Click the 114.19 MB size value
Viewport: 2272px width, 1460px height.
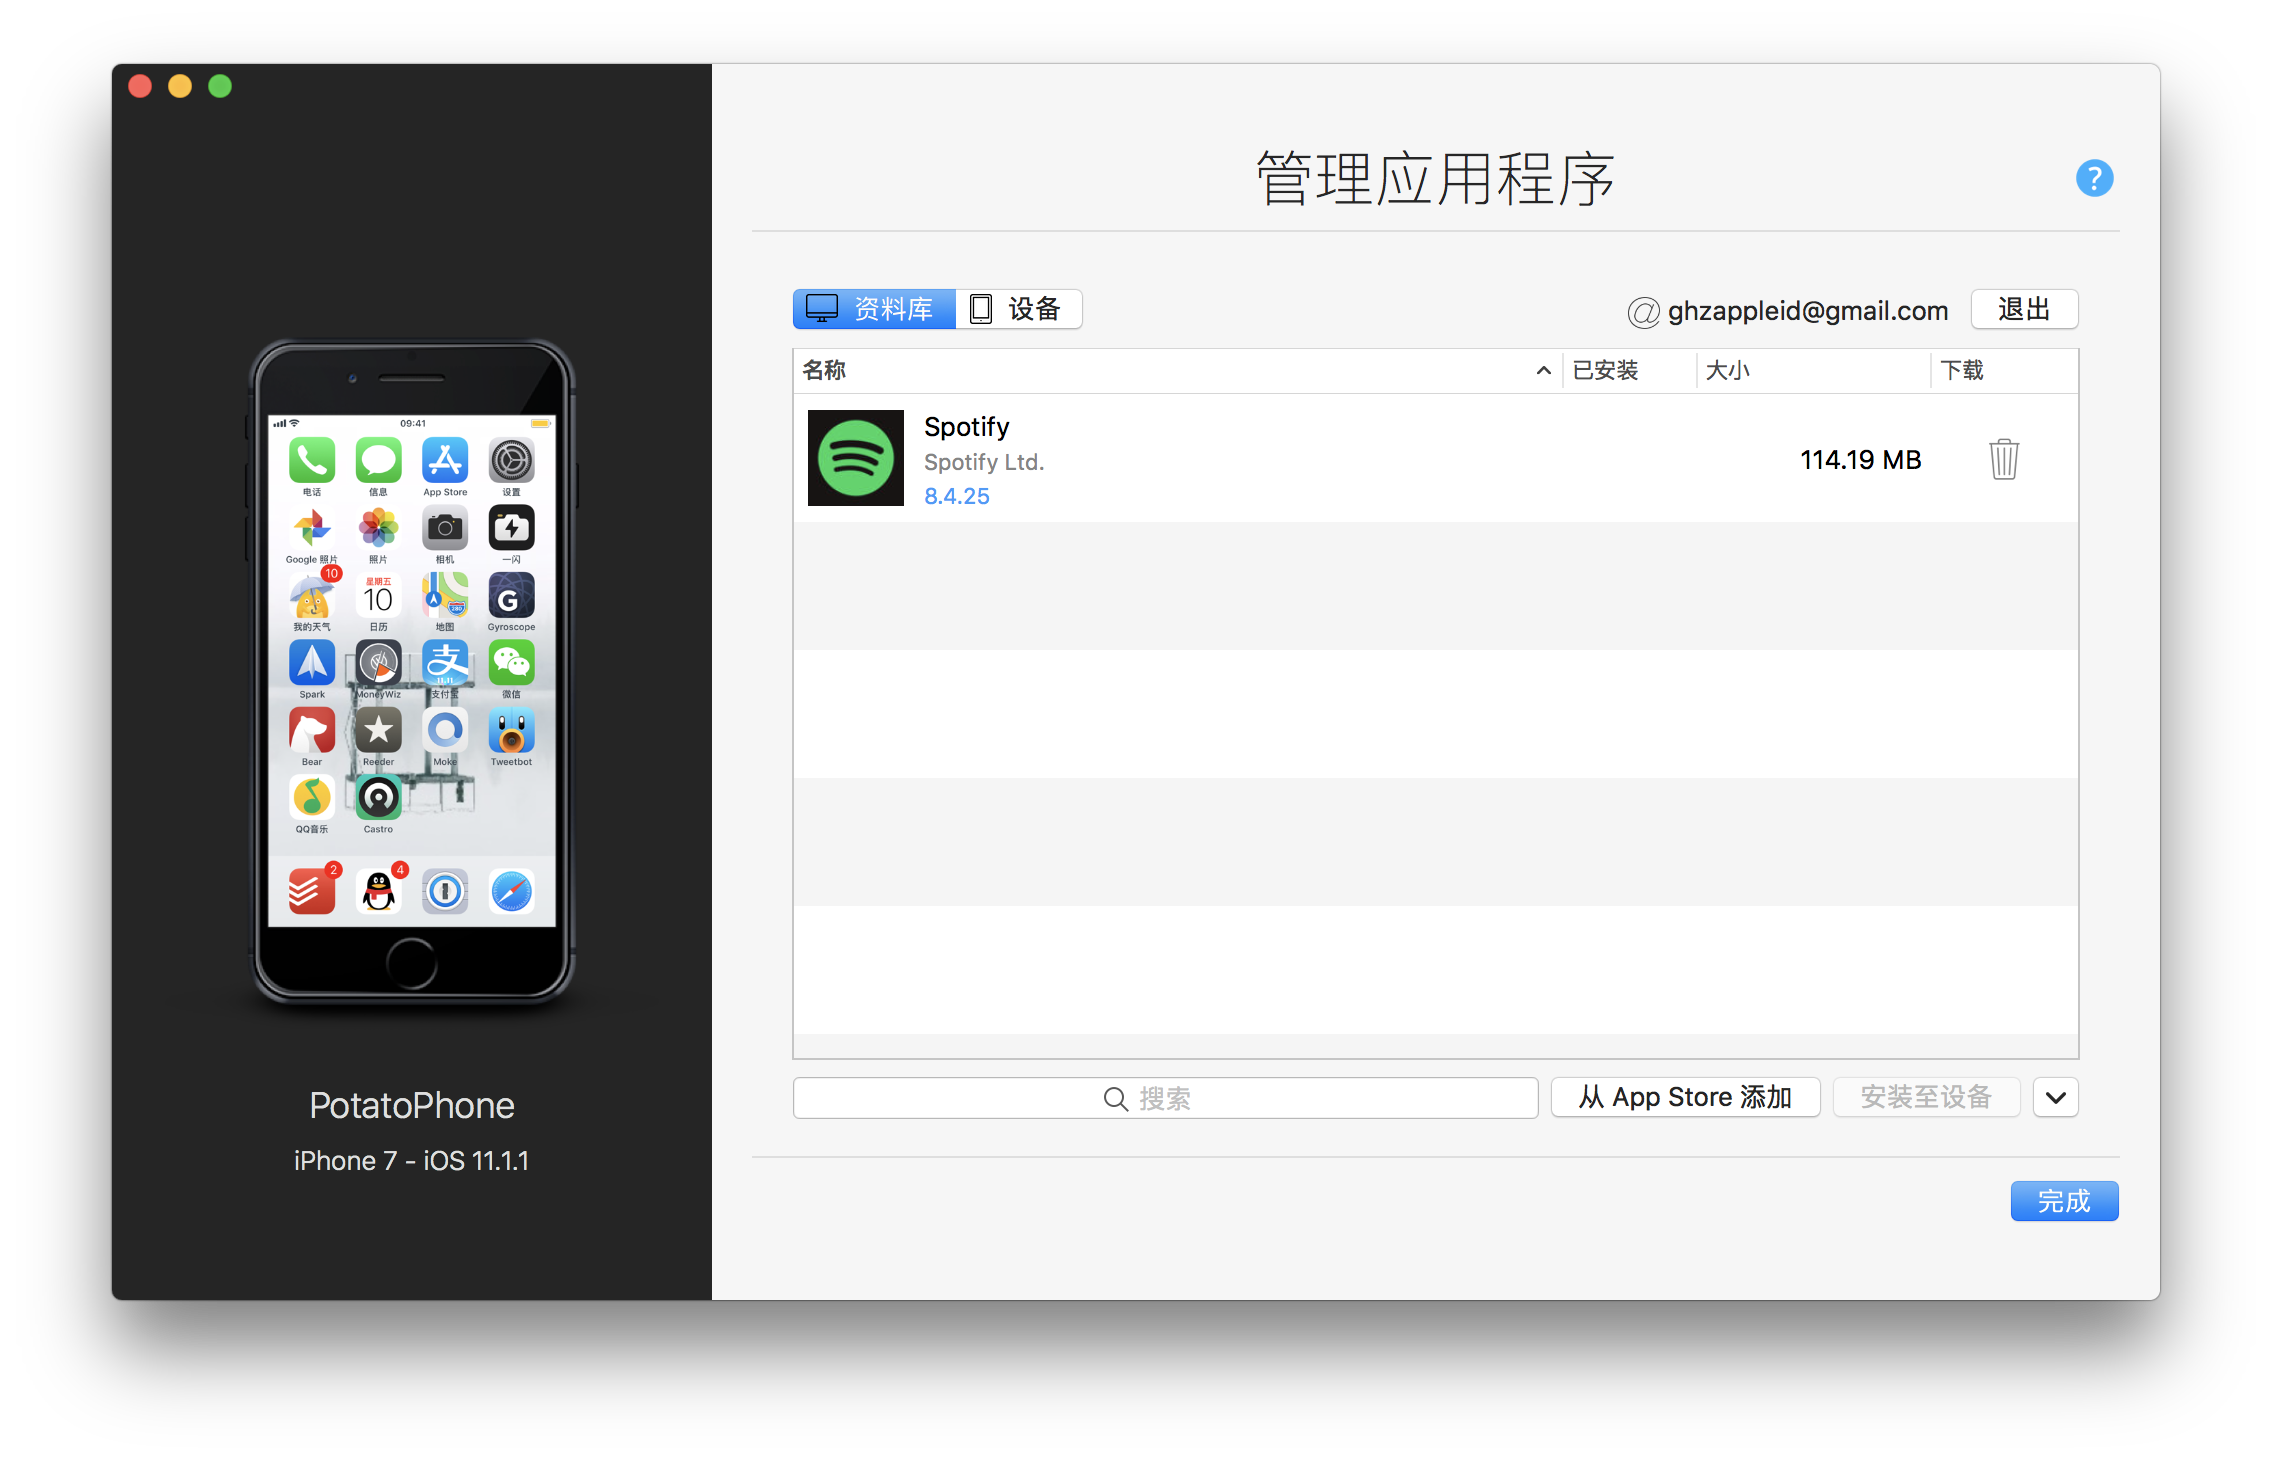tap(1860, 460)
